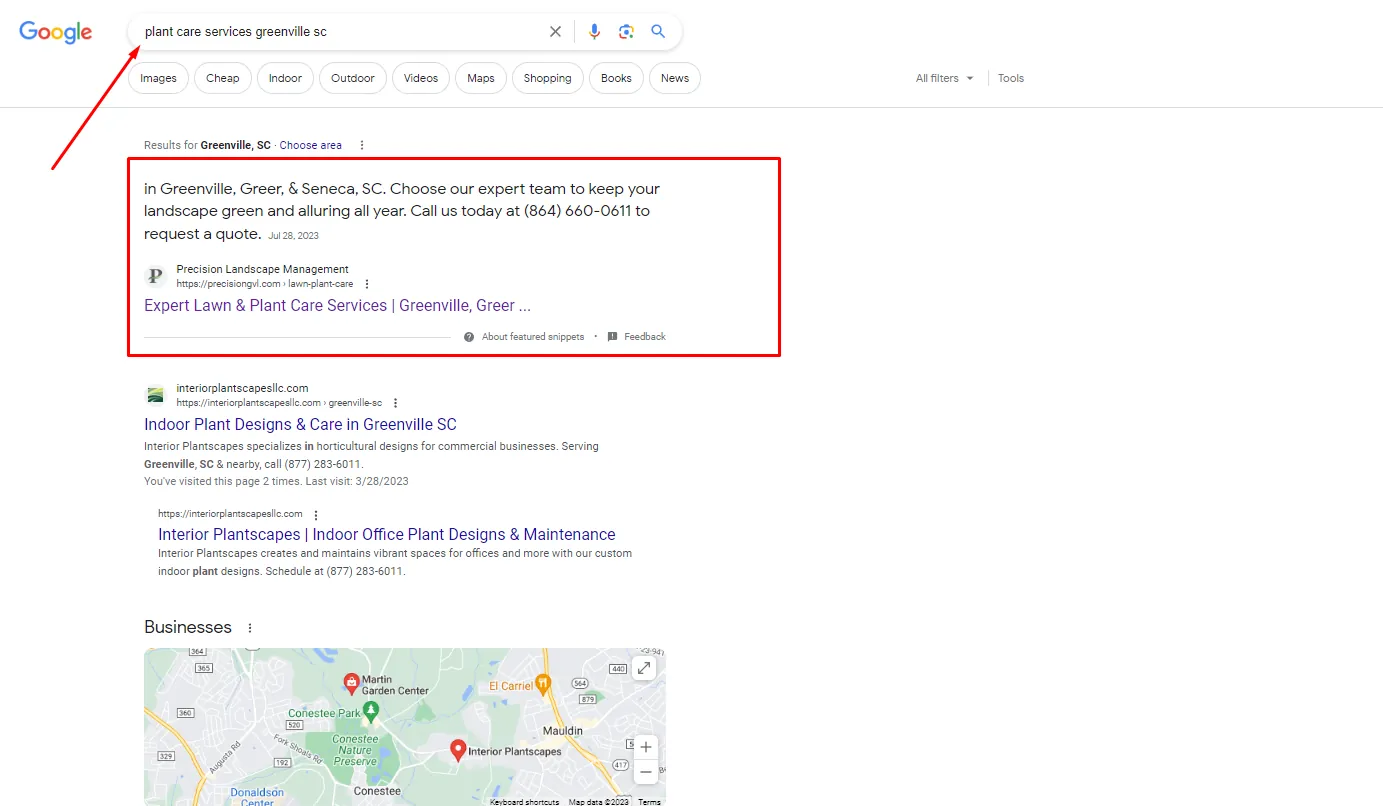The height and width of the screenshot is (806, 1383).
Task: Click the Businesses section heading
Action: point(188,628)
